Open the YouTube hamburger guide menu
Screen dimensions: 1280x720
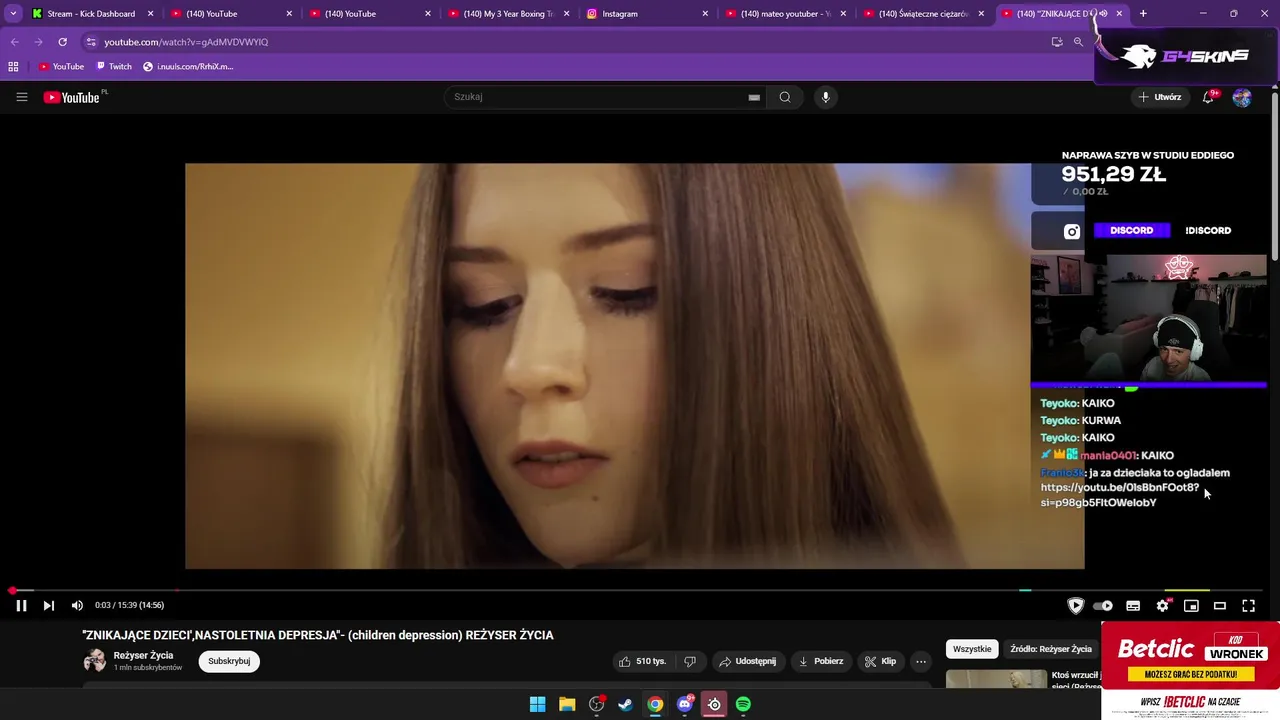(x=21, y=97)
